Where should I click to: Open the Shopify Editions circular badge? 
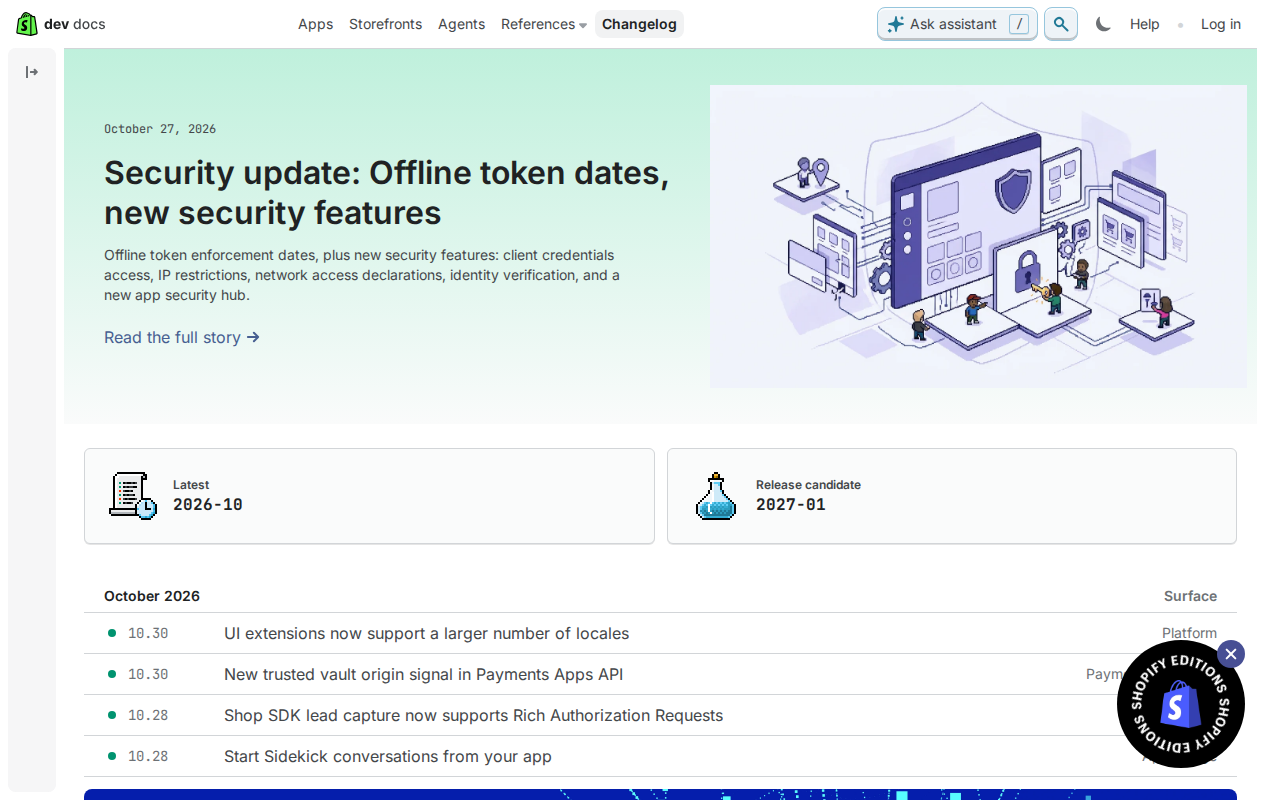pos(1180,705)
